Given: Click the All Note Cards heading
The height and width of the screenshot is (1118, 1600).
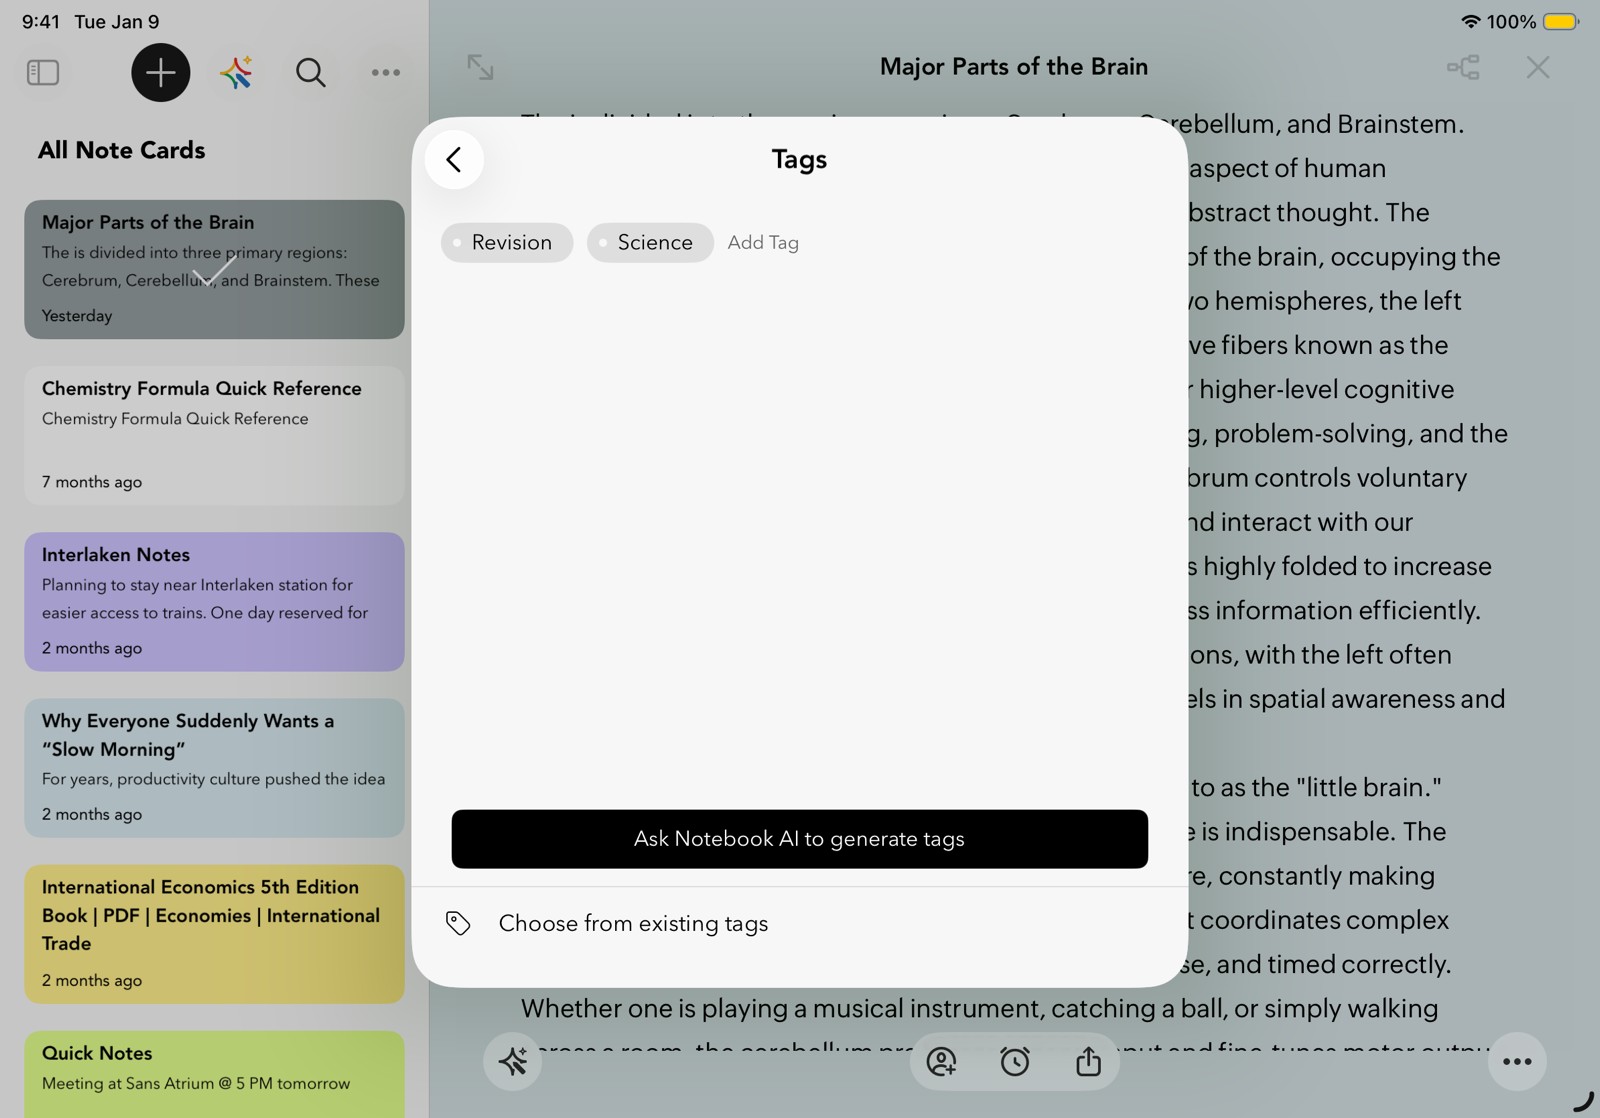Looking at the screenshot, I should pos(121,150).
